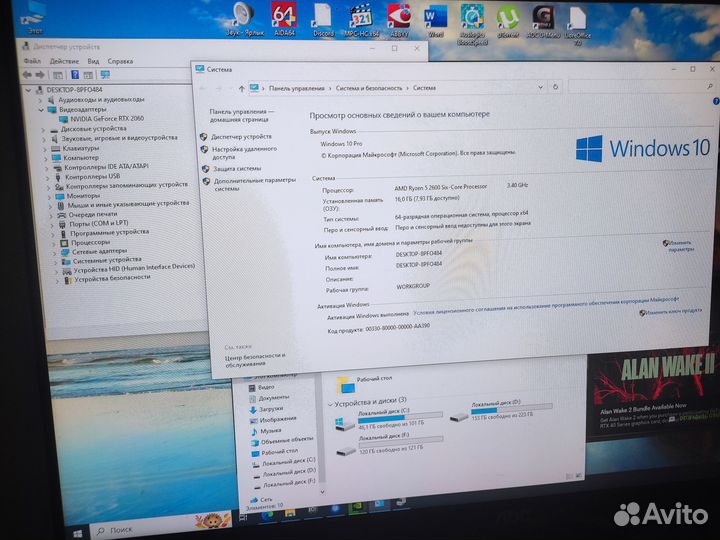Click the refresh button beside the System address bar

tap(556, 87)
